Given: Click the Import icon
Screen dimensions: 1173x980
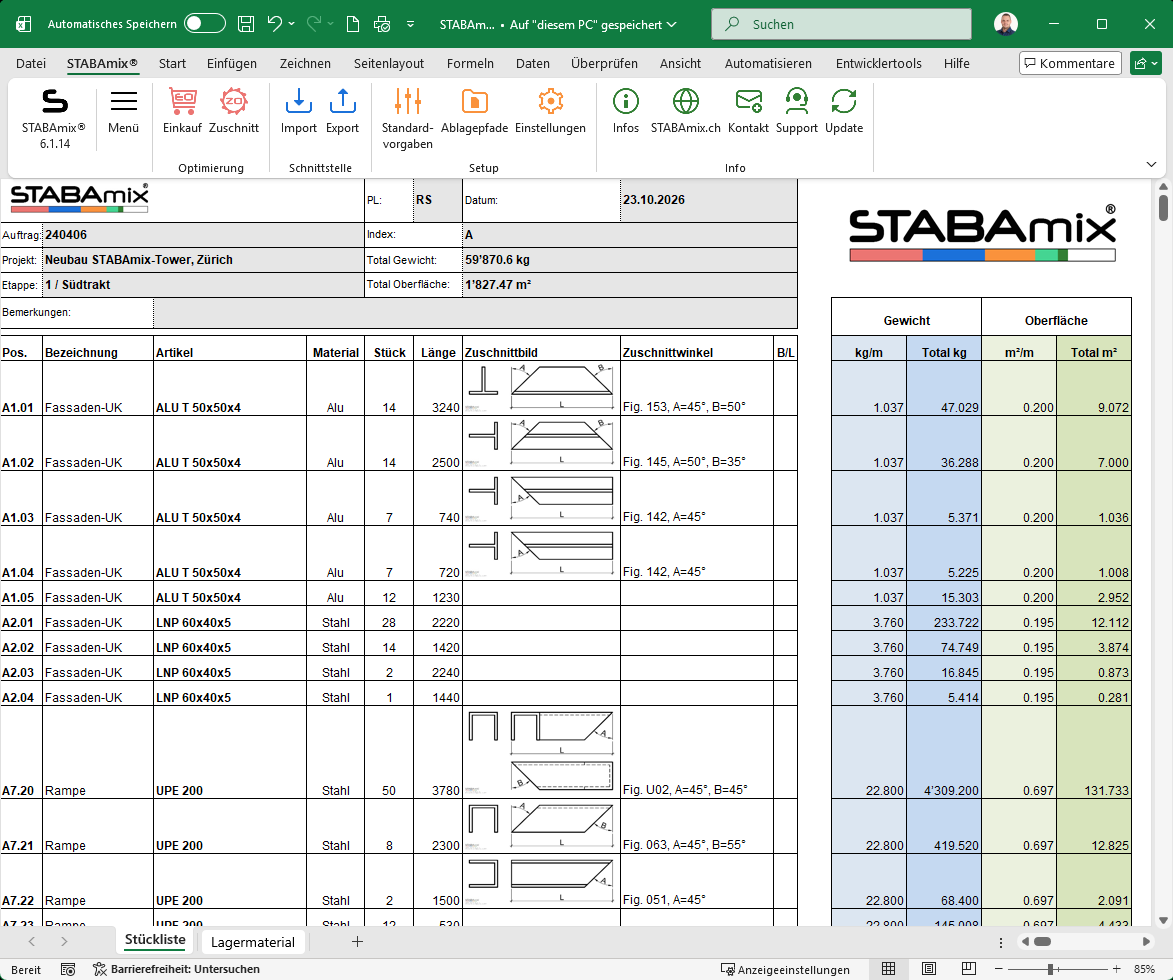Looking at the screenshot, I should click(x=298, y=111).
